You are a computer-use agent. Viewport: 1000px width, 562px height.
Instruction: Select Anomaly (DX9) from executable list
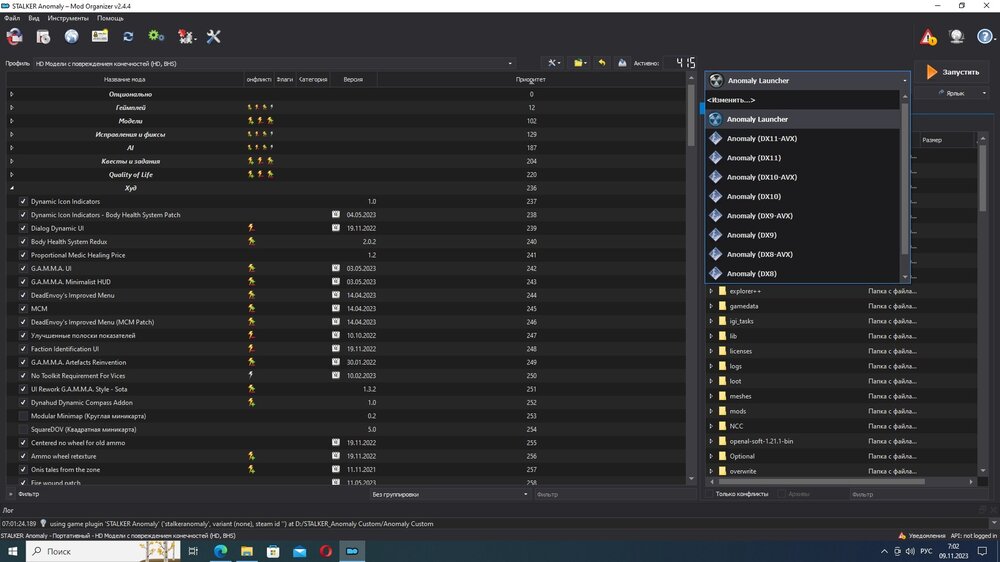[x=802, y=235]
